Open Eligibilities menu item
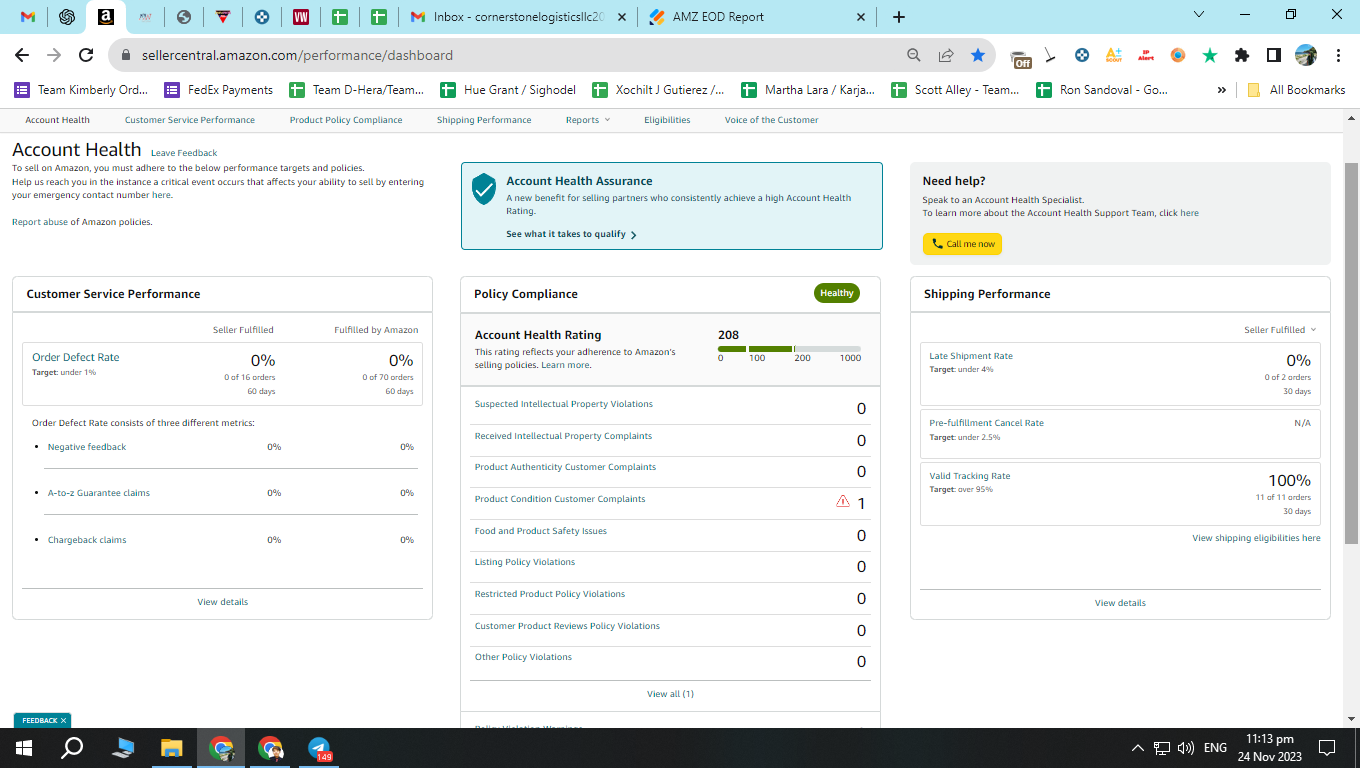Image resolution: width=1360 pixels, height=768 pixels. 667,120
